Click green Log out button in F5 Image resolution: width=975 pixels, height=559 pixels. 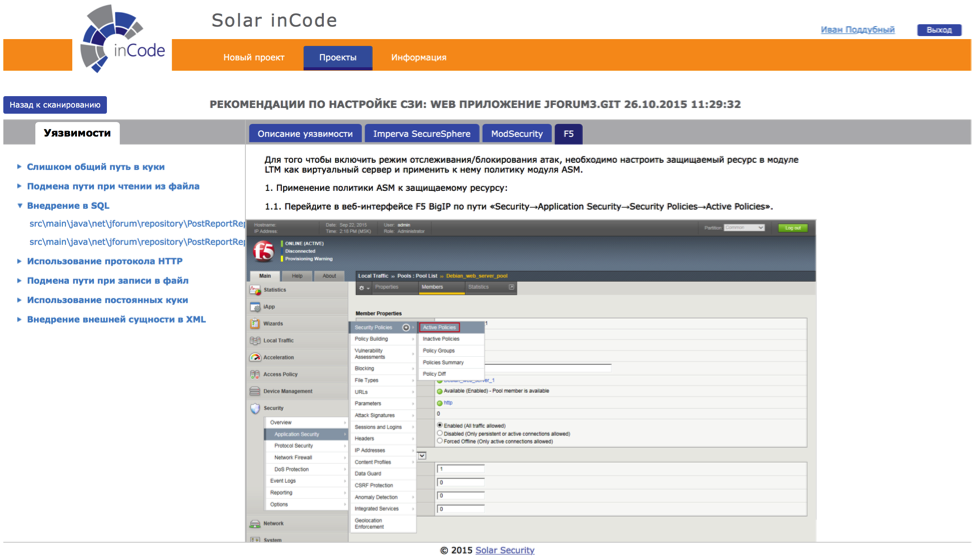tap(793, 228)
